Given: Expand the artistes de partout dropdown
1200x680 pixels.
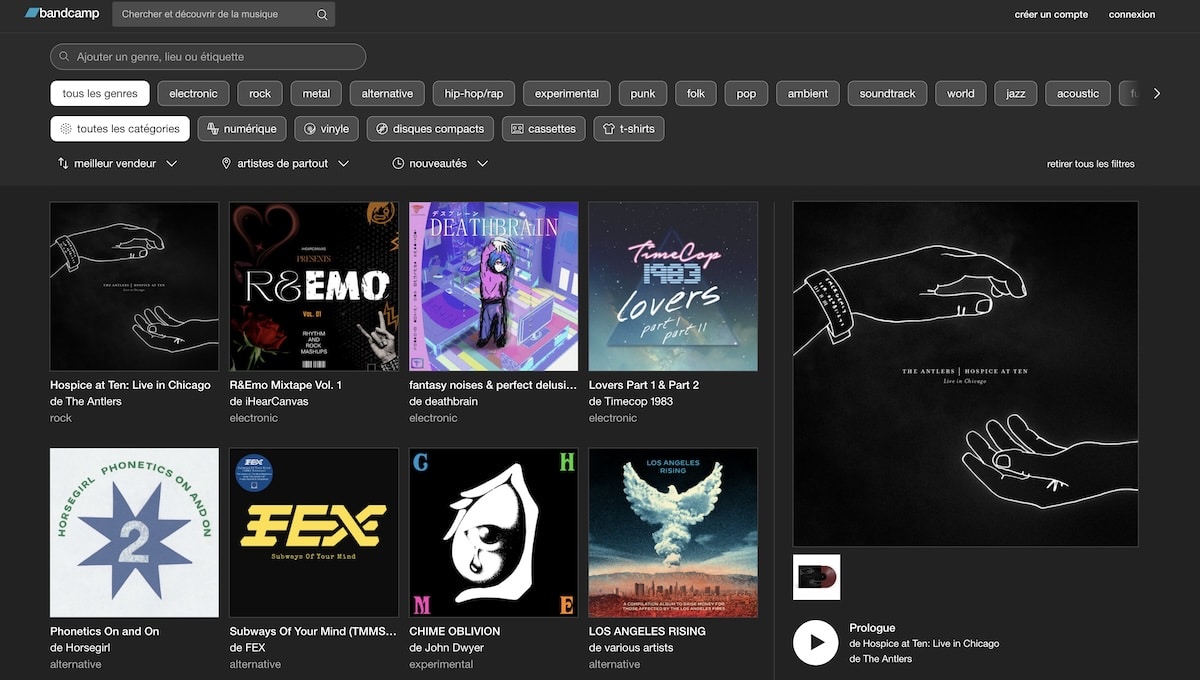Looking at the screenshot, I should (285, 163).
